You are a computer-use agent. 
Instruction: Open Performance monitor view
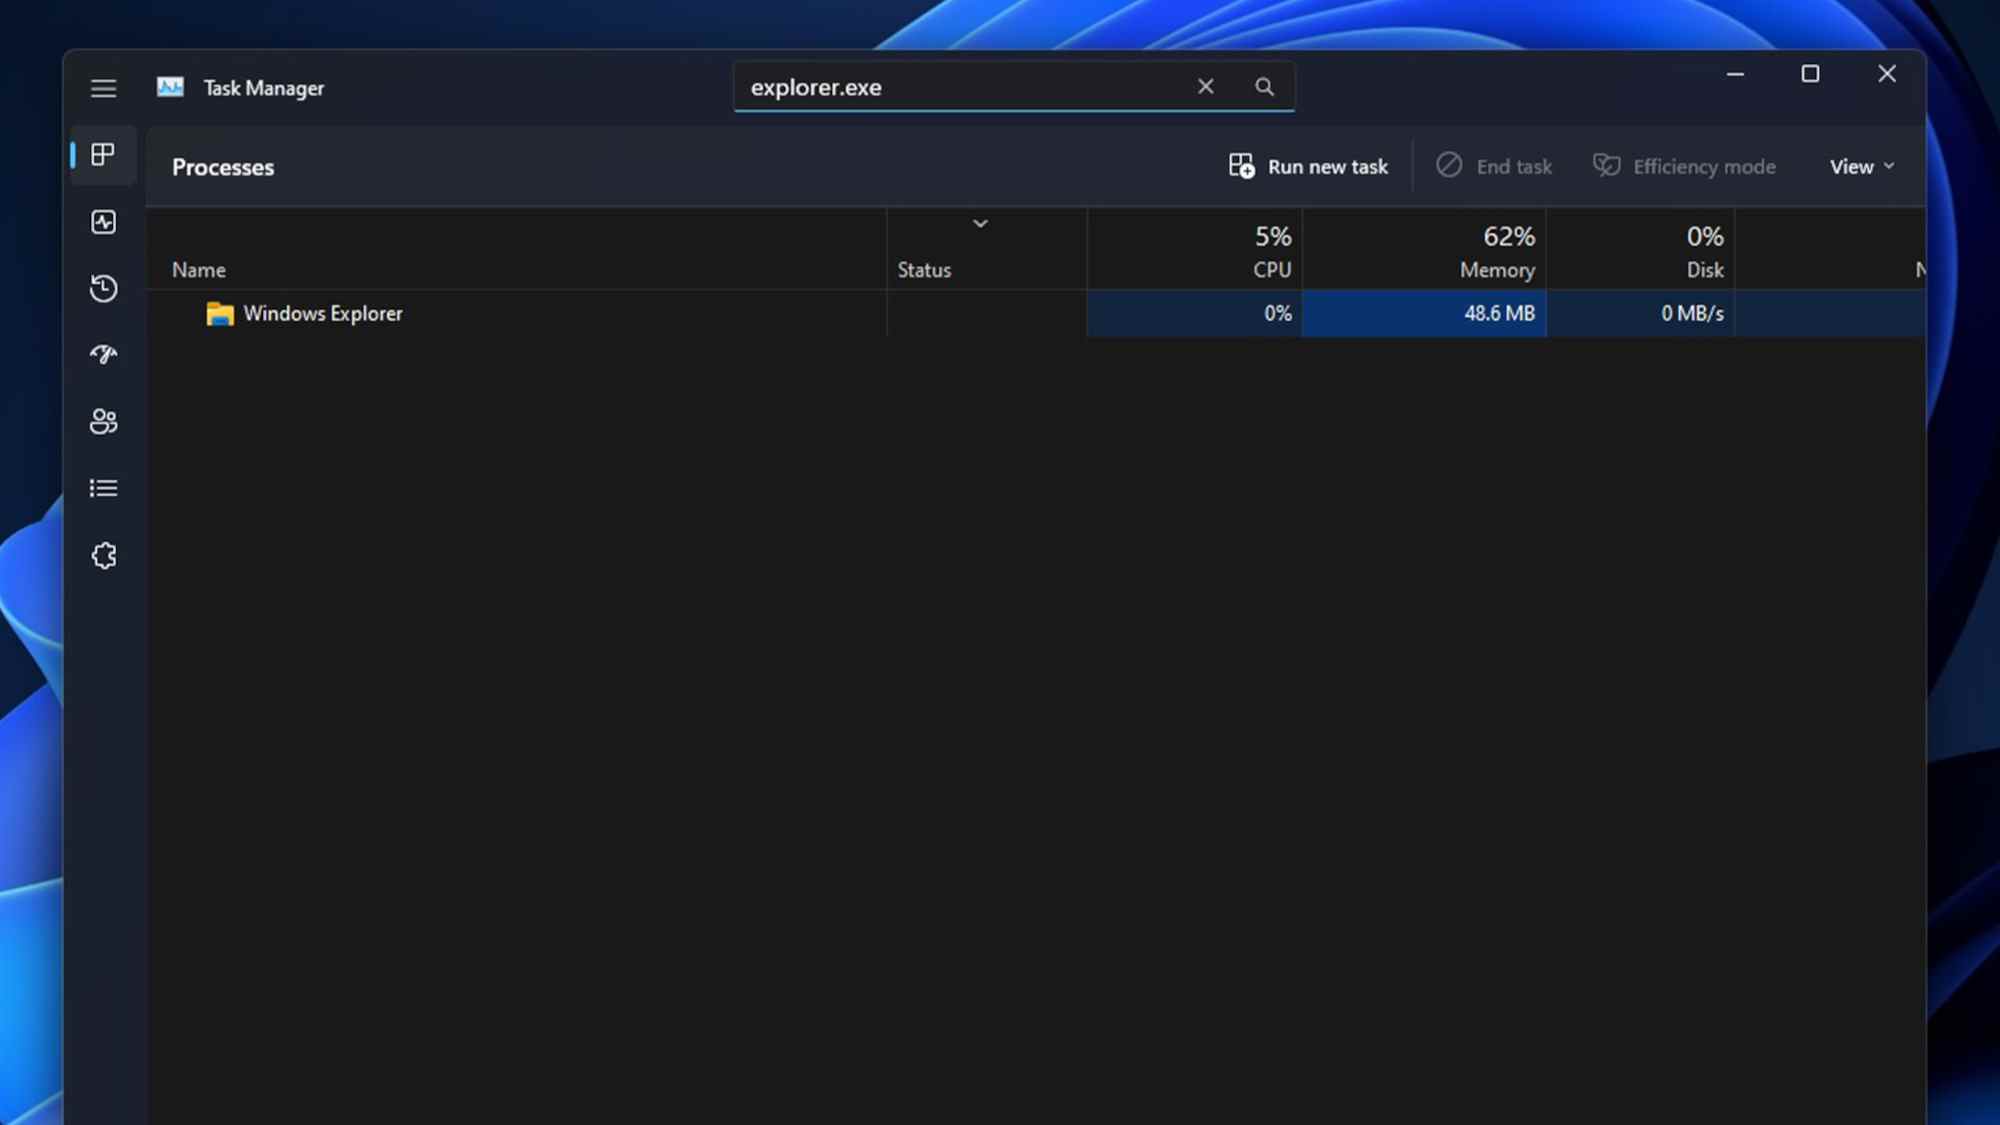[103, 221]
